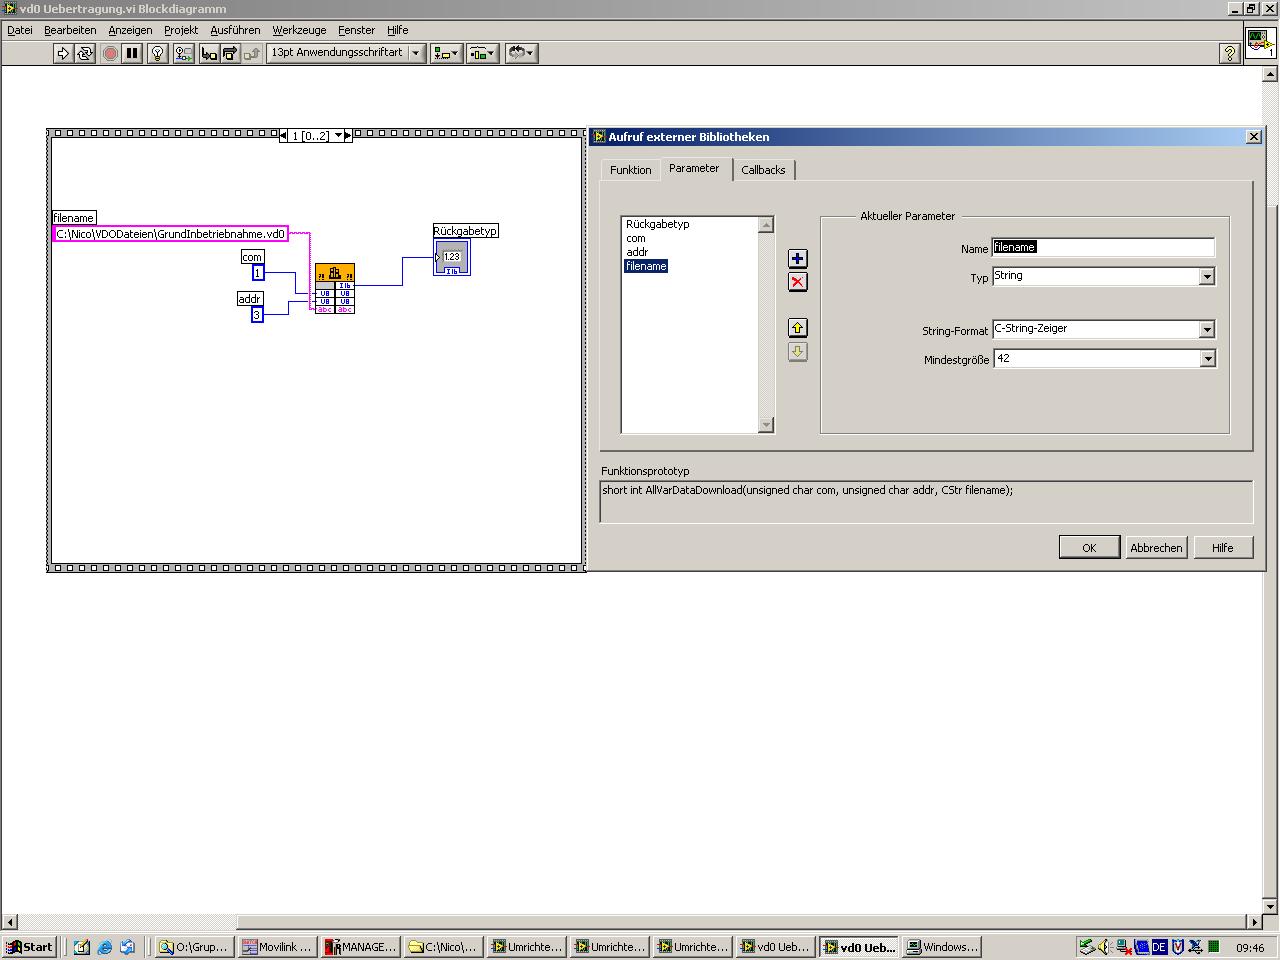Go to previous case in the case selector
Screen dimensions: 1280x960
click(284, 136)
